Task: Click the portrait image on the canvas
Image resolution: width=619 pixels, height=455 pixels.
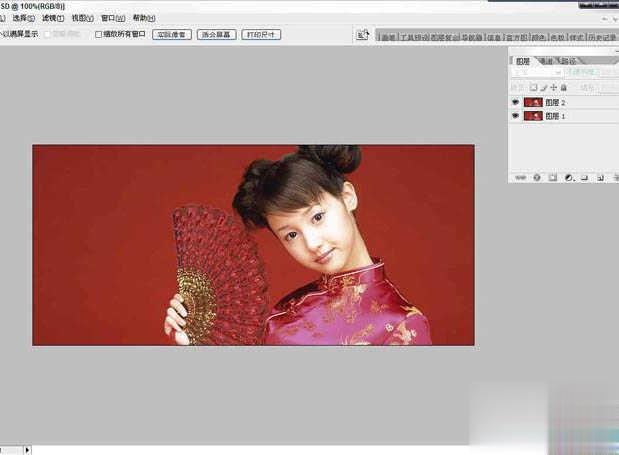Action: [x=253, y=245]
